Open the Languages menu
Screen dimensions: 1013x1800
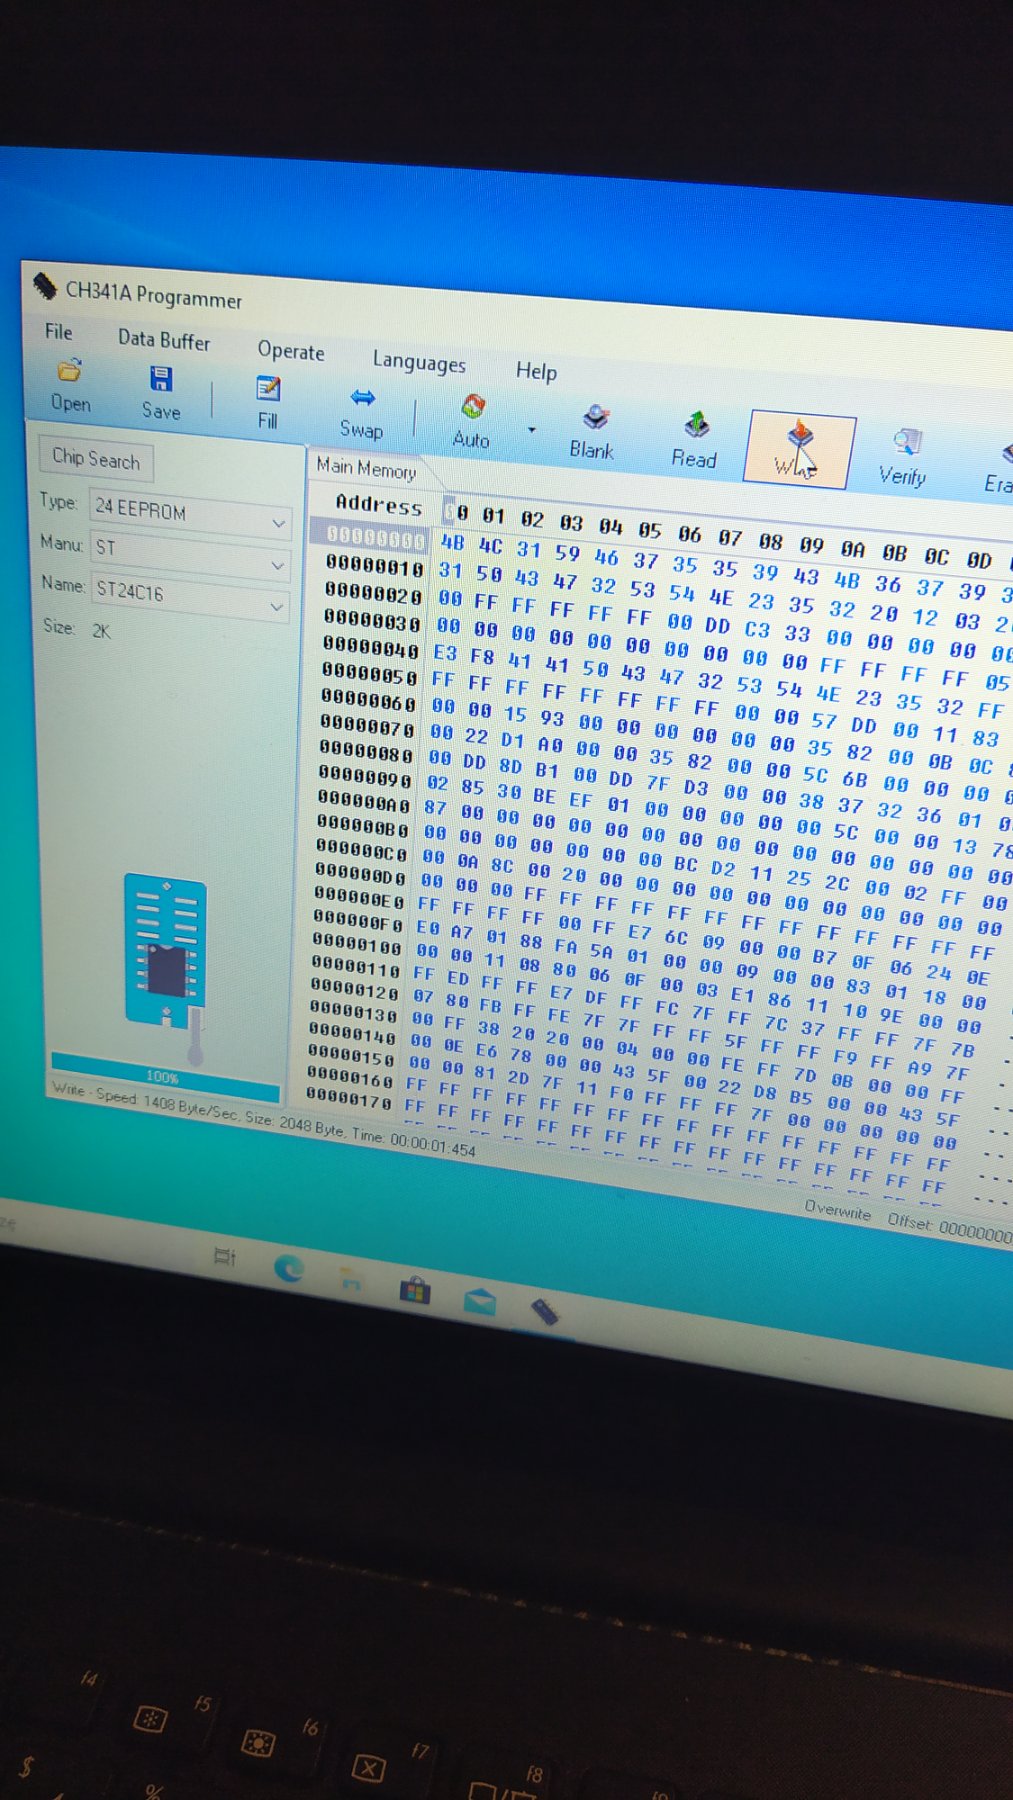click(x=419, y=362)
